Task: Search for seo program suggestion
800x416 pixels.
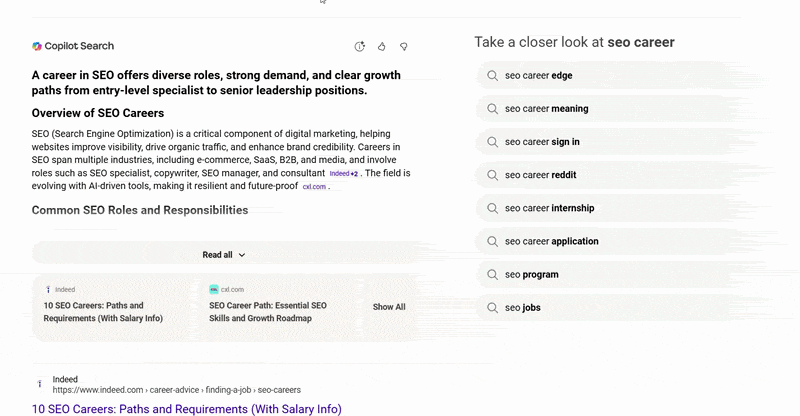Action: 607,275
